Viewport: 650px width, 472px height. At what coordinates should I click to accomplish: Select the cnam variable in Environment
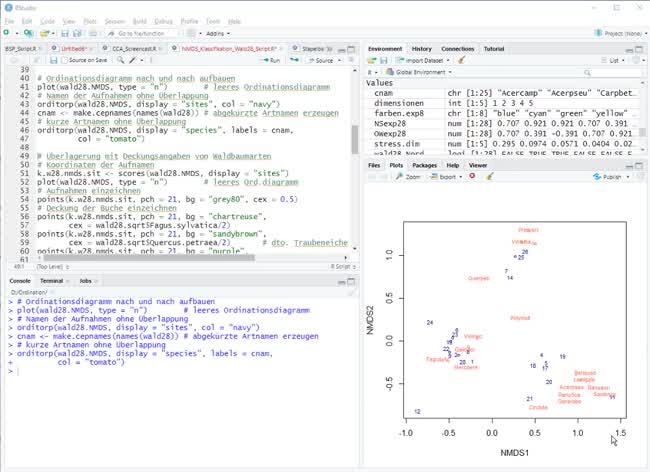504,93
